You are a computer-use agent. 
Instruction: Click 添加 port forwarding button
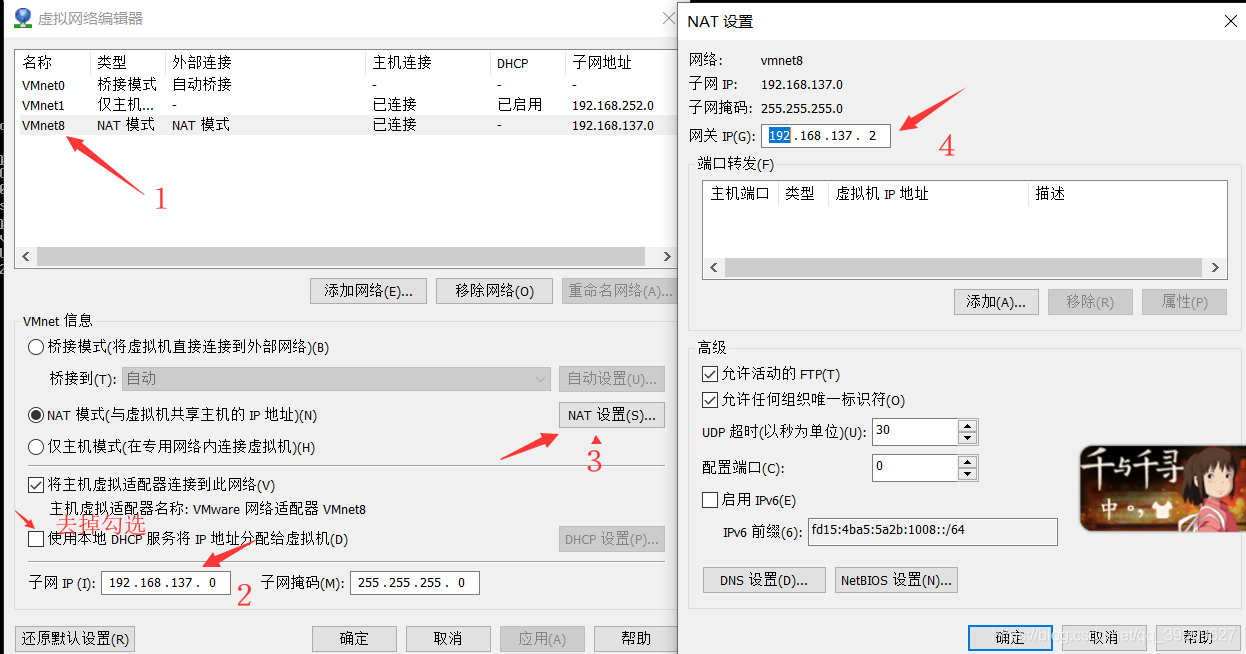pyautogui.click(x=997, y=302)
